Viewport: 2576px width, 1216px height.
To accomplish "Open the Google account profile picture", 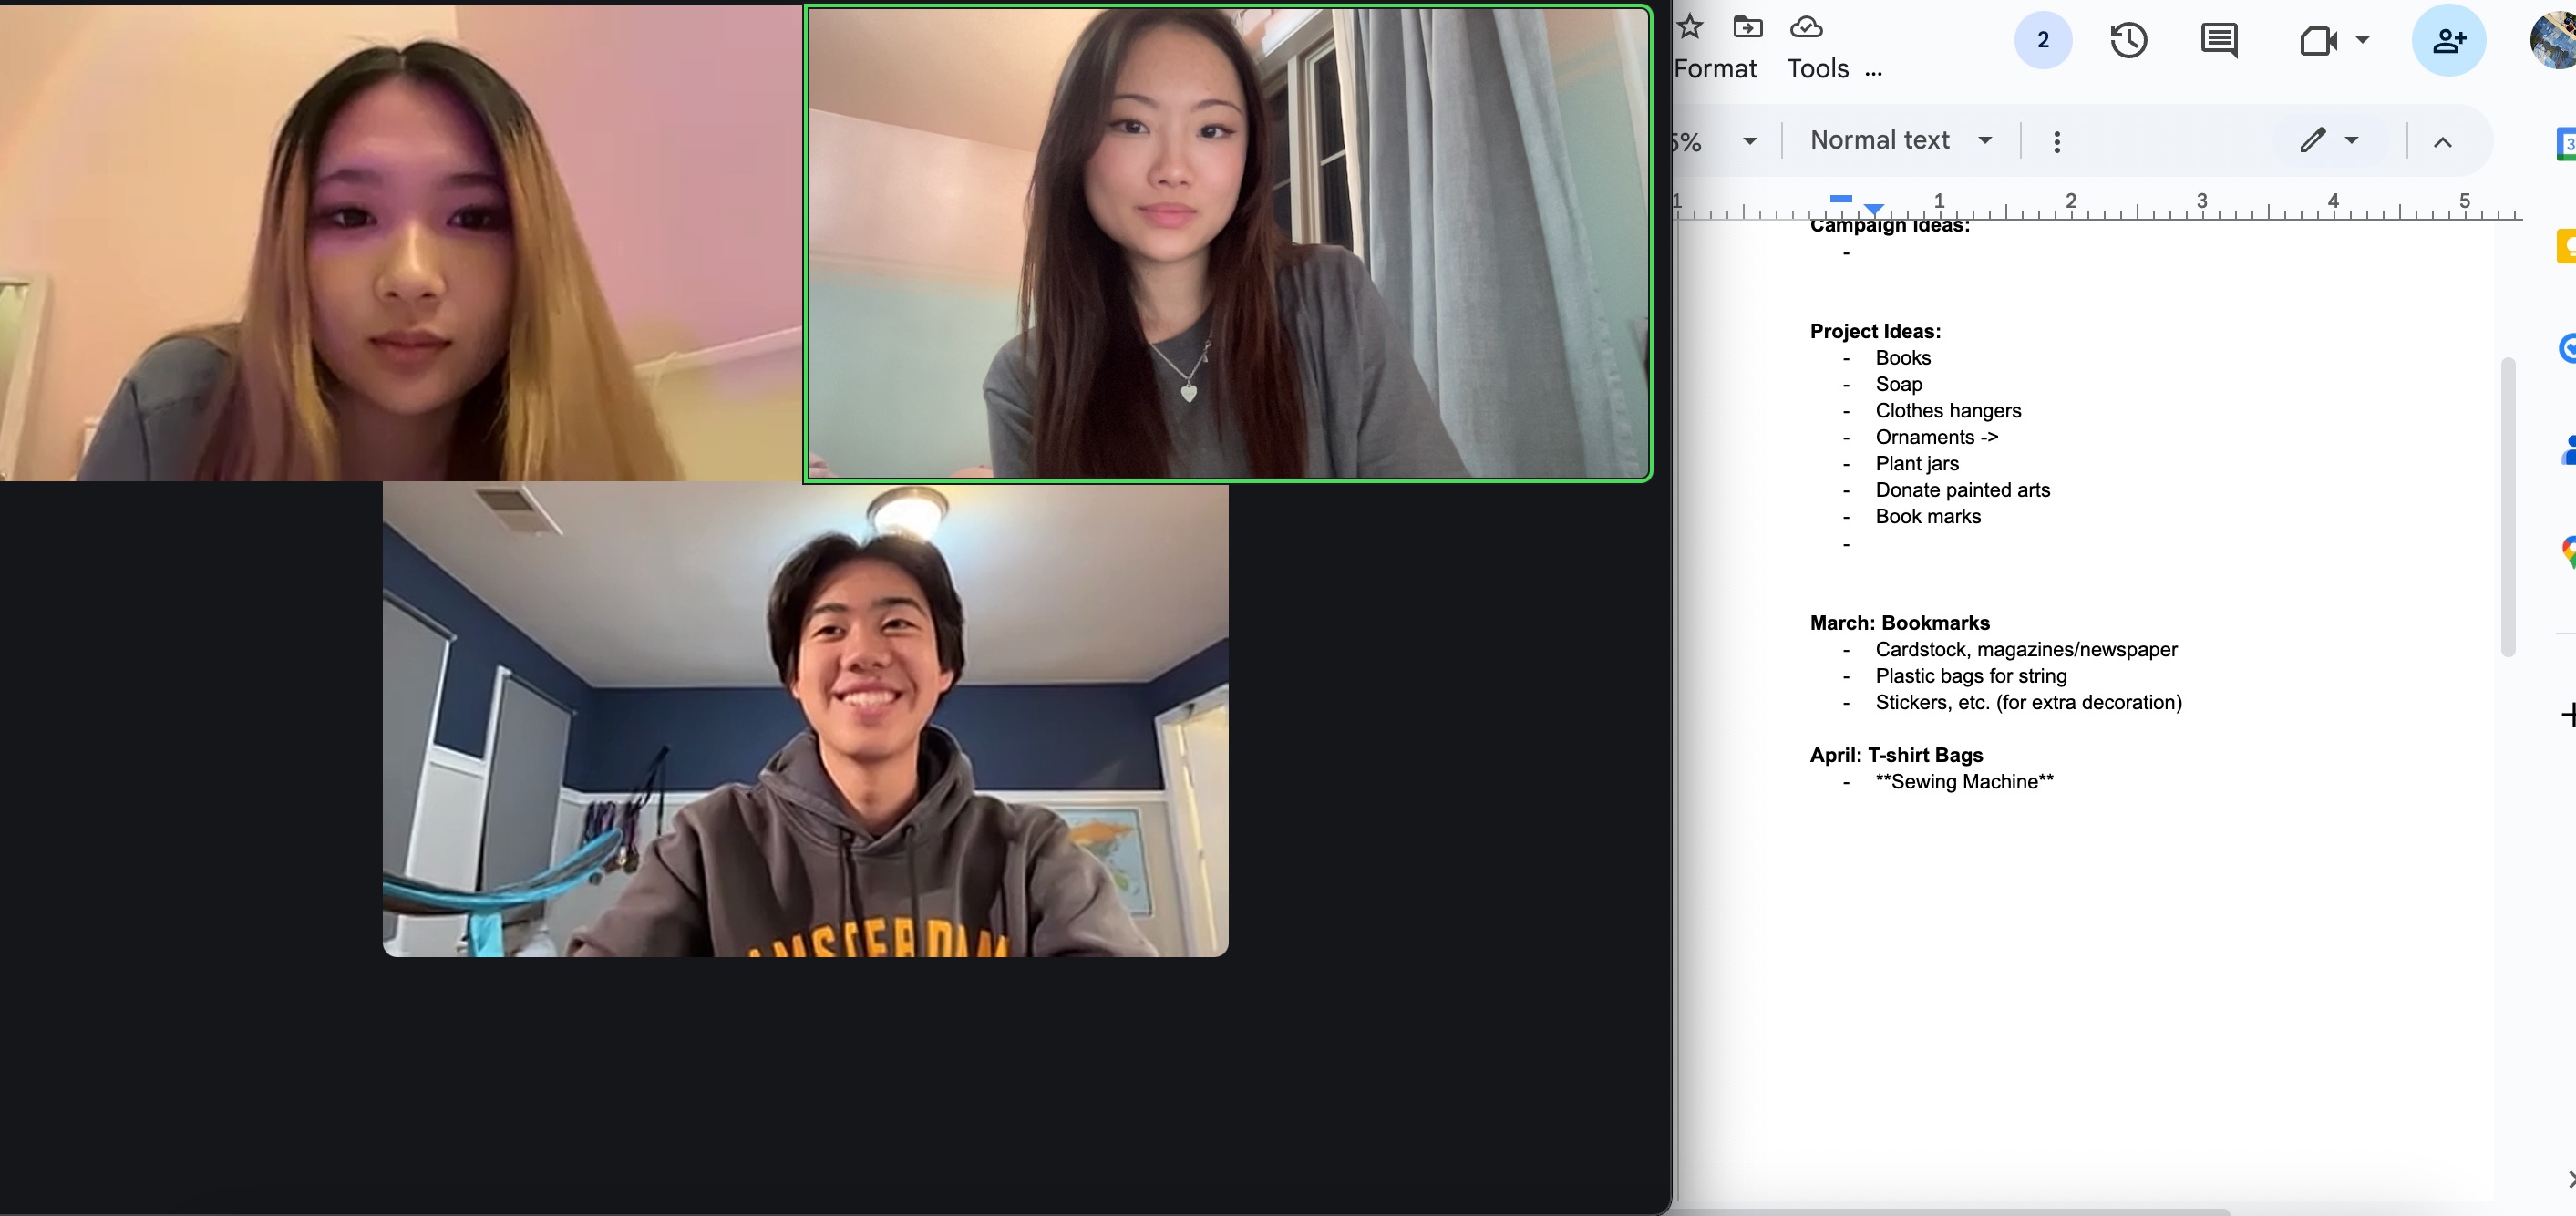I will click(x=2555, y=40).
